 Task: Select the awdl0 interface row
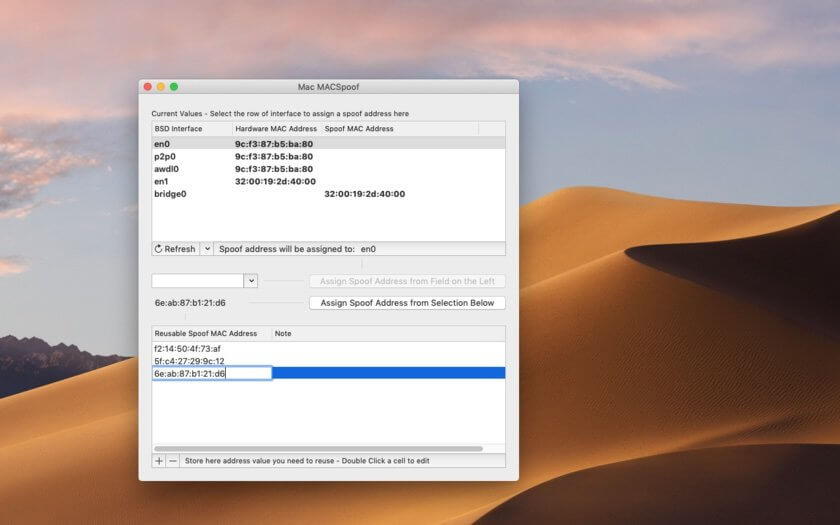tap(167, 169)
